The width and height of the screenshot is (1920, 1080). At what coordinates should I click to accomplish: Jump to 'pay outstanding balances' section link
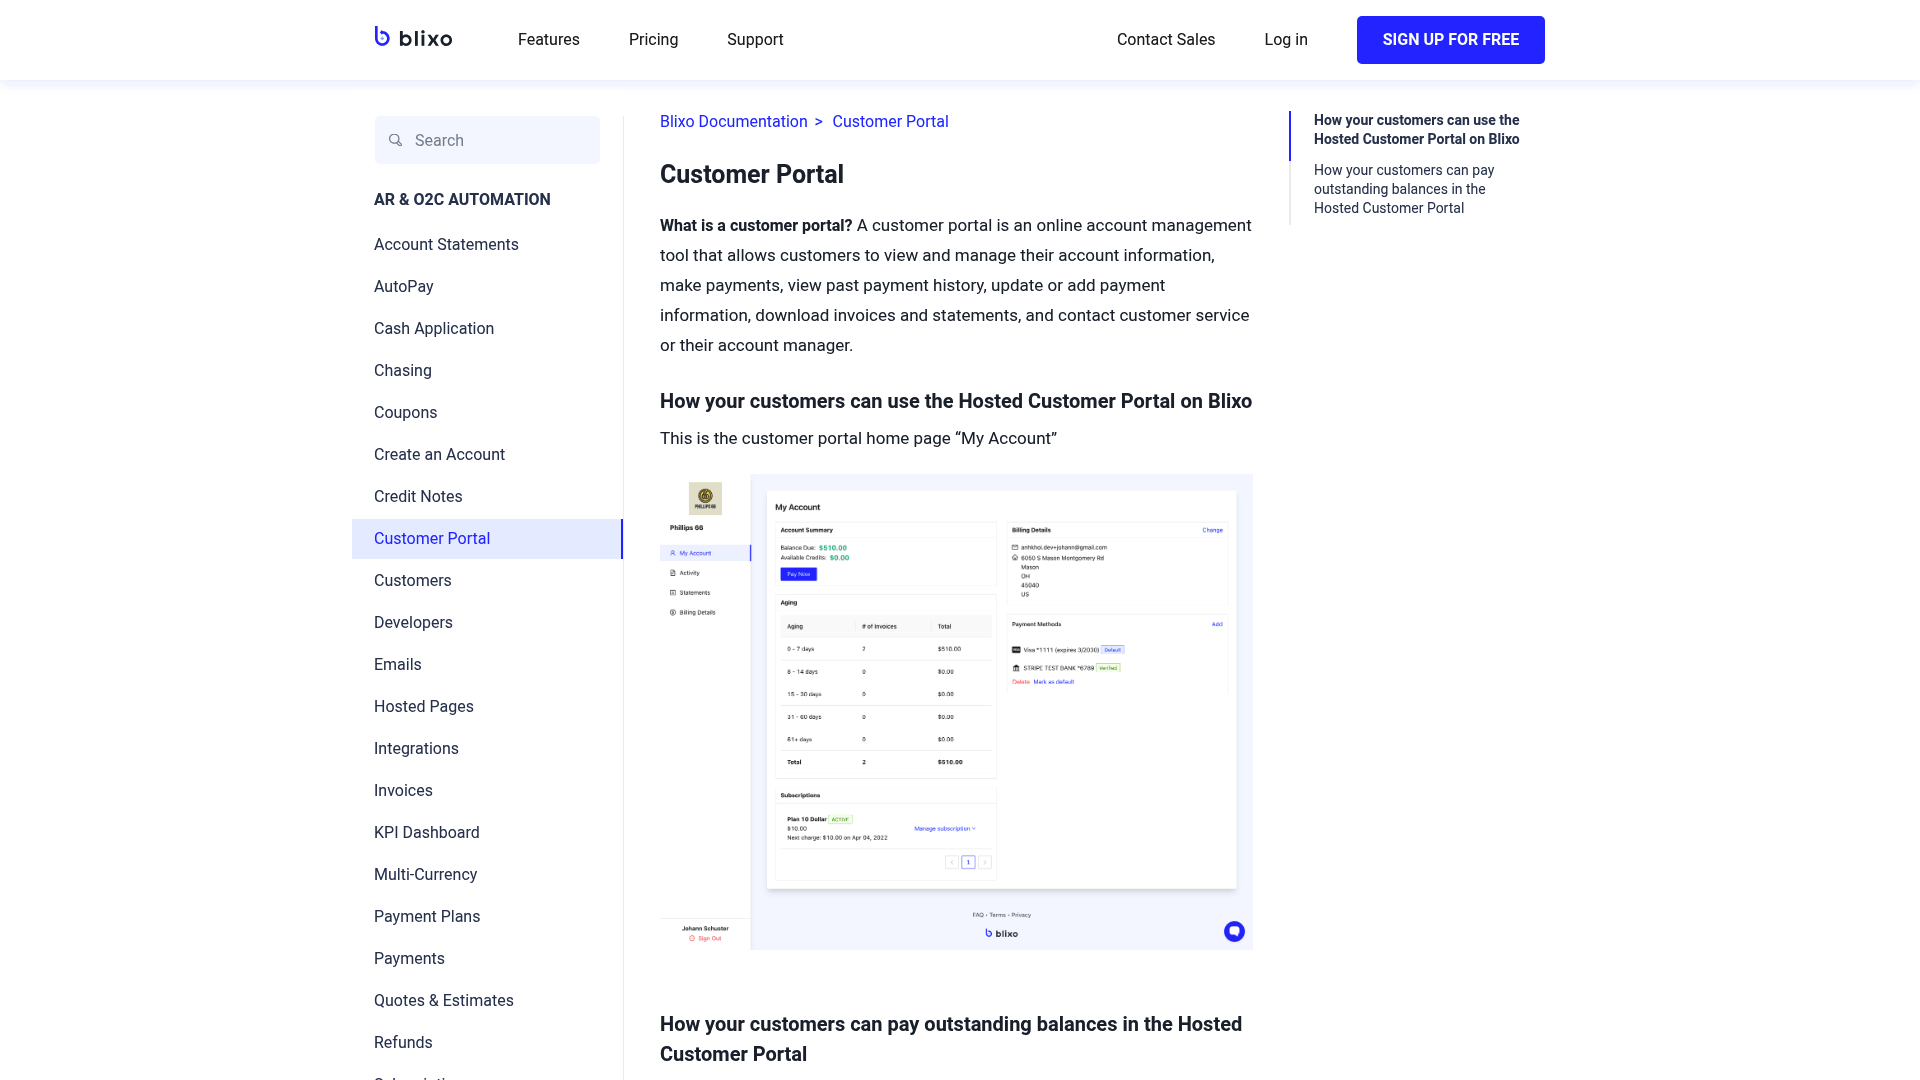point(1404,189)
